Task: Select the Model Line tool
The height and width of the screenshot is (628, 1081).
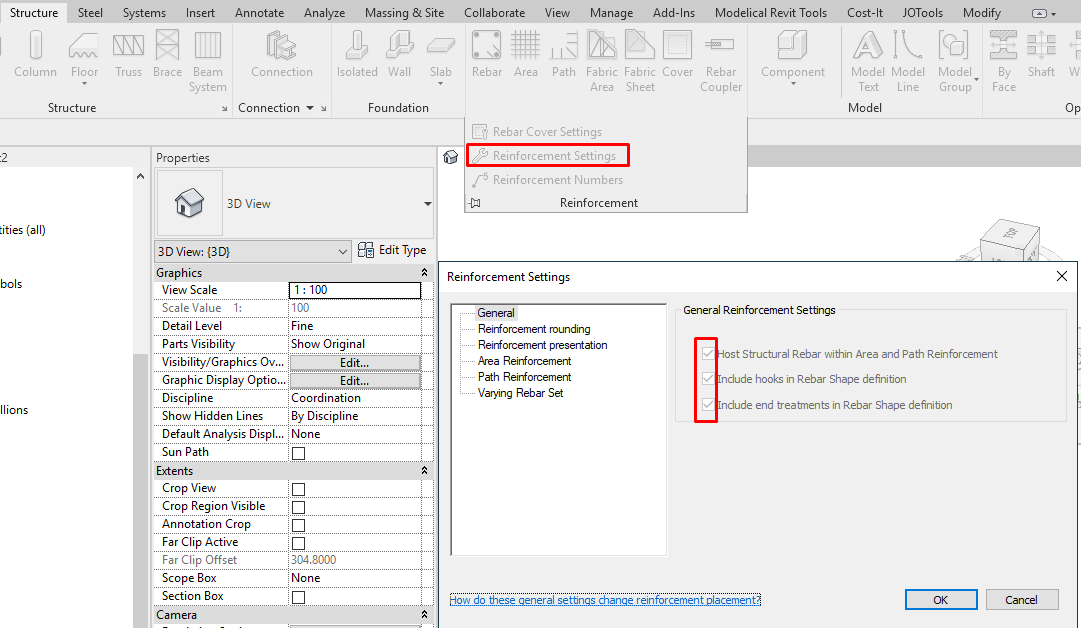Action: coord(908,61)
